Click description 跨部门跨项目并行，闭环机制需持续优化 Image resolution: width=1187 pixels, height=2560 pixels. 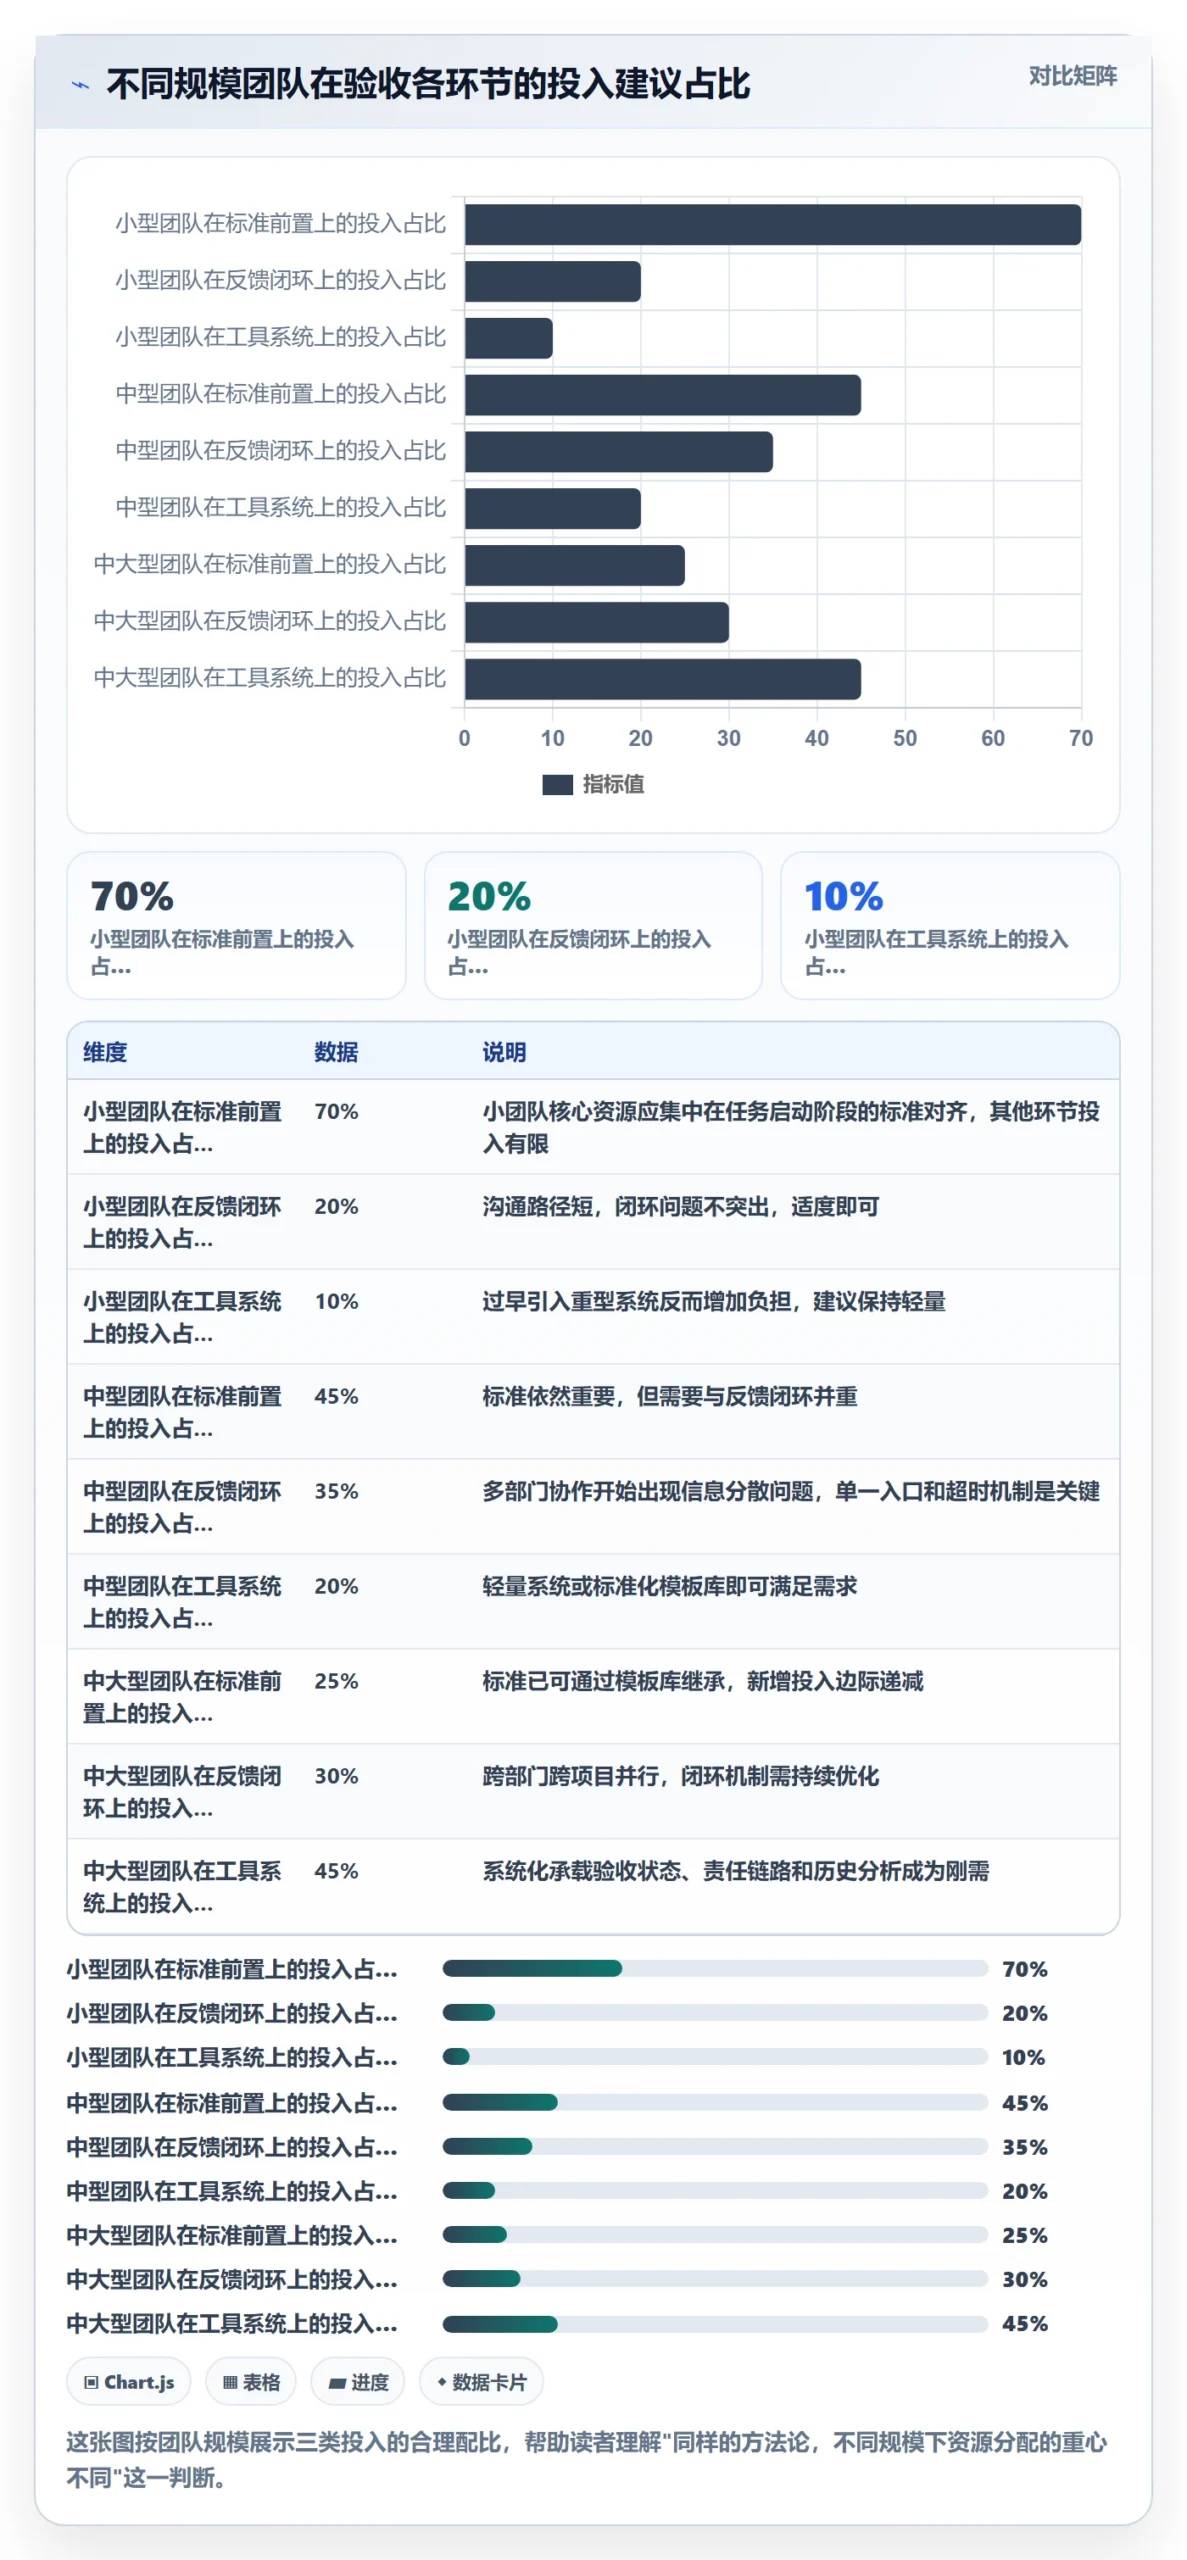pyautogui.click(x=680, y=1777)
